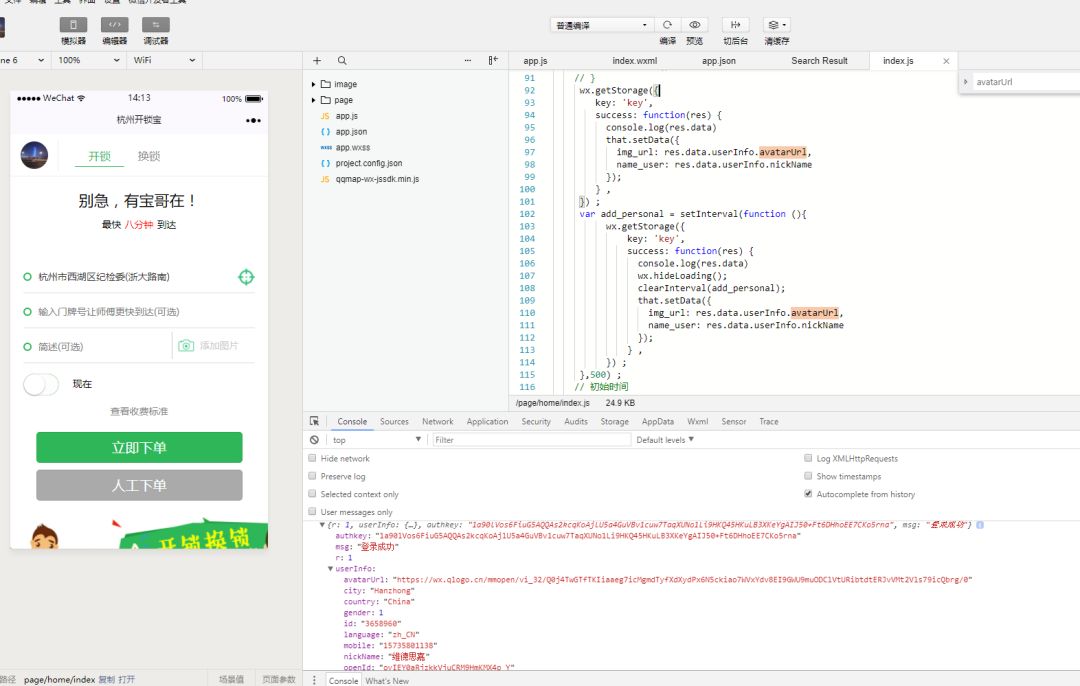Screen dimensions: 1080x686
Task: Expand the image folder
Action: tap(313, 84)
